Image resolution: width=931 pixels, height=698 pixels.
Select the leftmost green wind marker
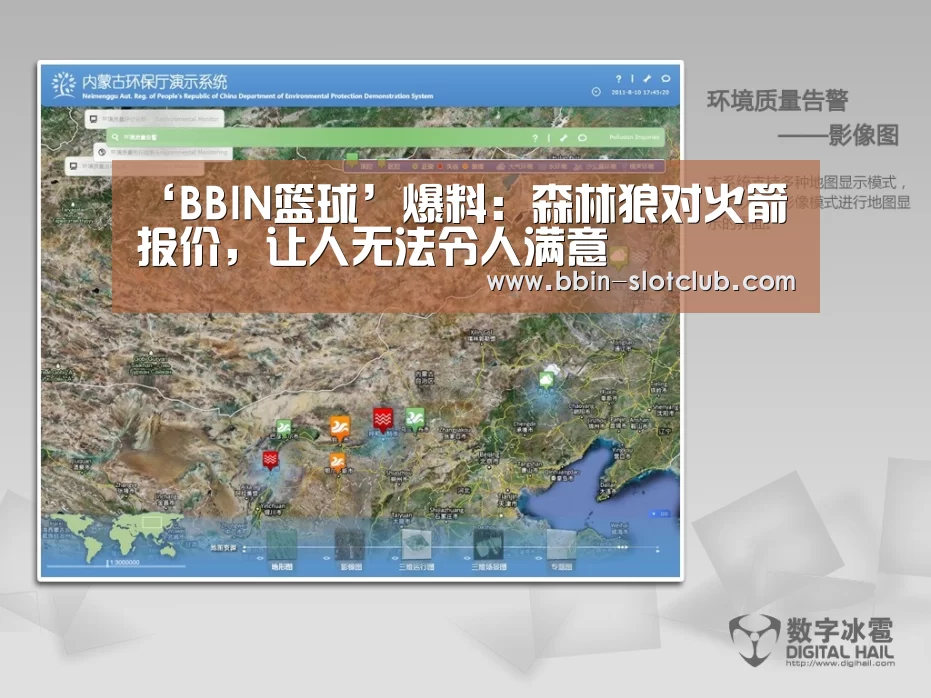[x=284, y=428]
